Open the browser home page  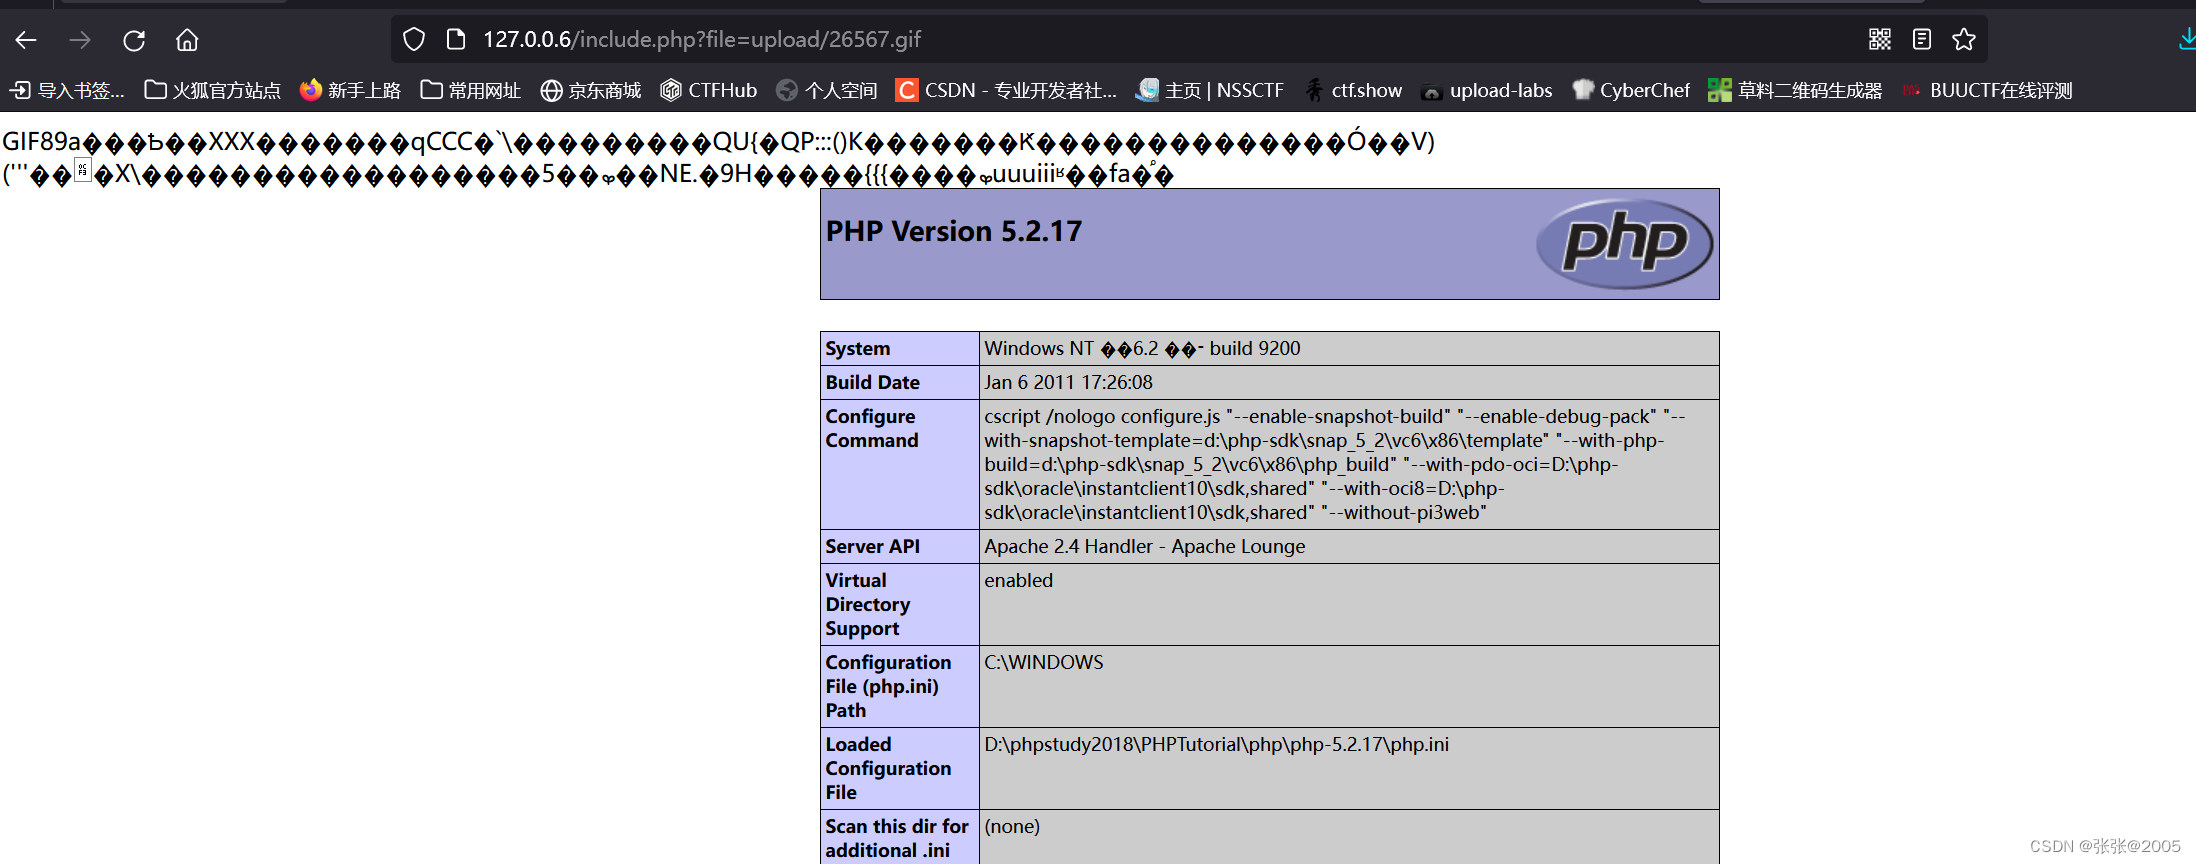point(187,40)
